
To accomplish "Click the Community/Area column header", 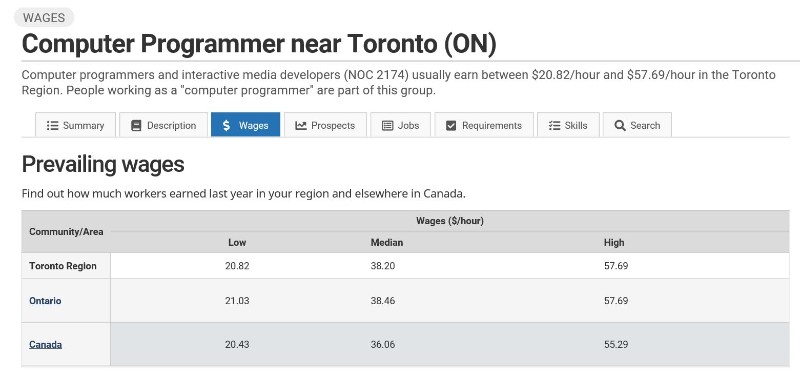I will (66, 232).
